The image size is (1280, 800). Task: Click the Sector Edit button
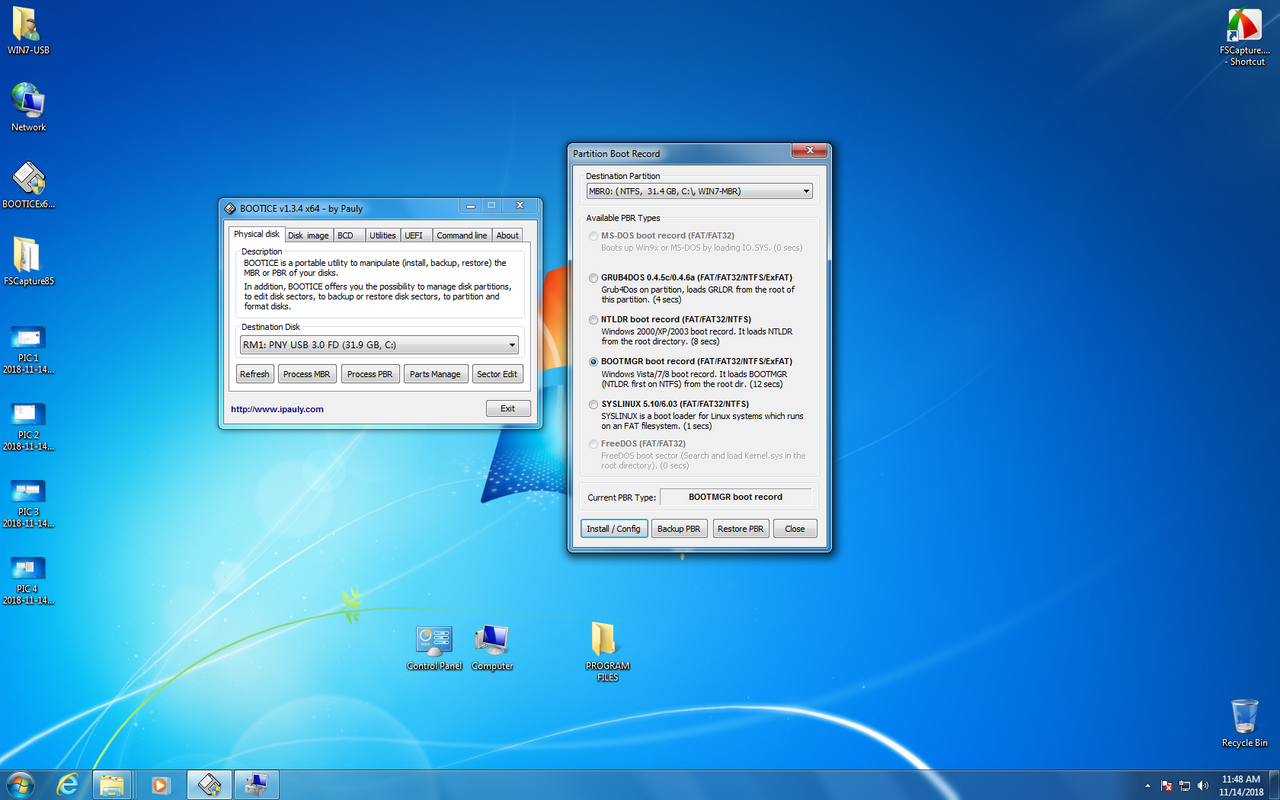[497, 374]
